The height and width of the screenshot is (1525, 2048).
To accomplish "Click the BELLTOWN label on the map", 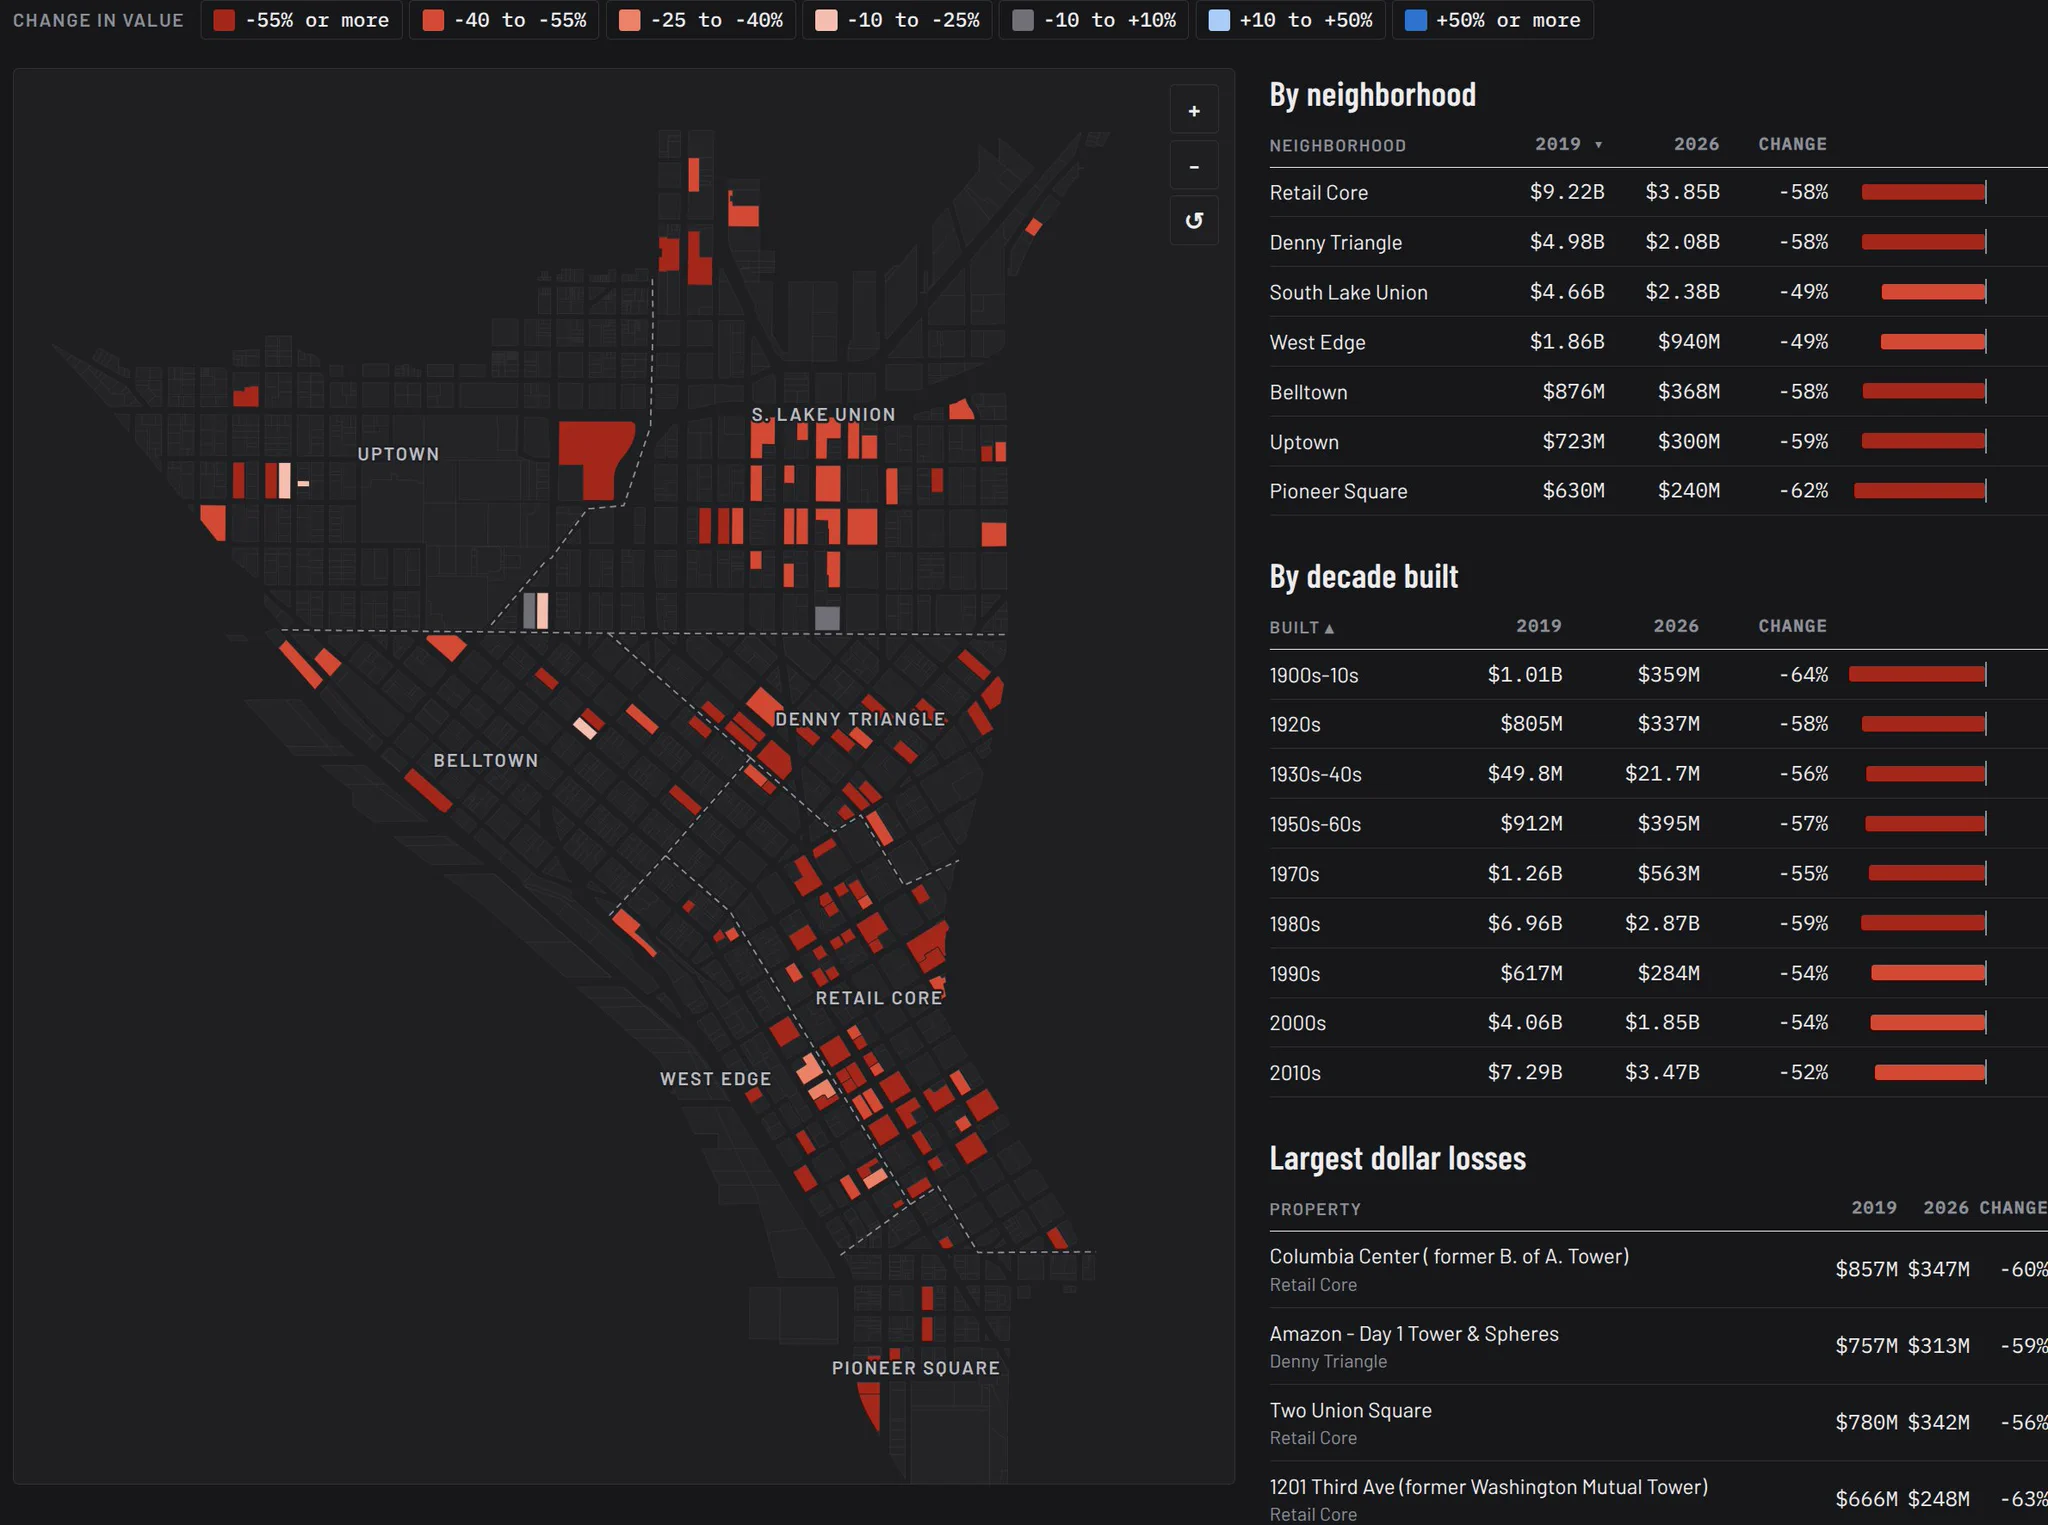I will click(x=486, y=761).
